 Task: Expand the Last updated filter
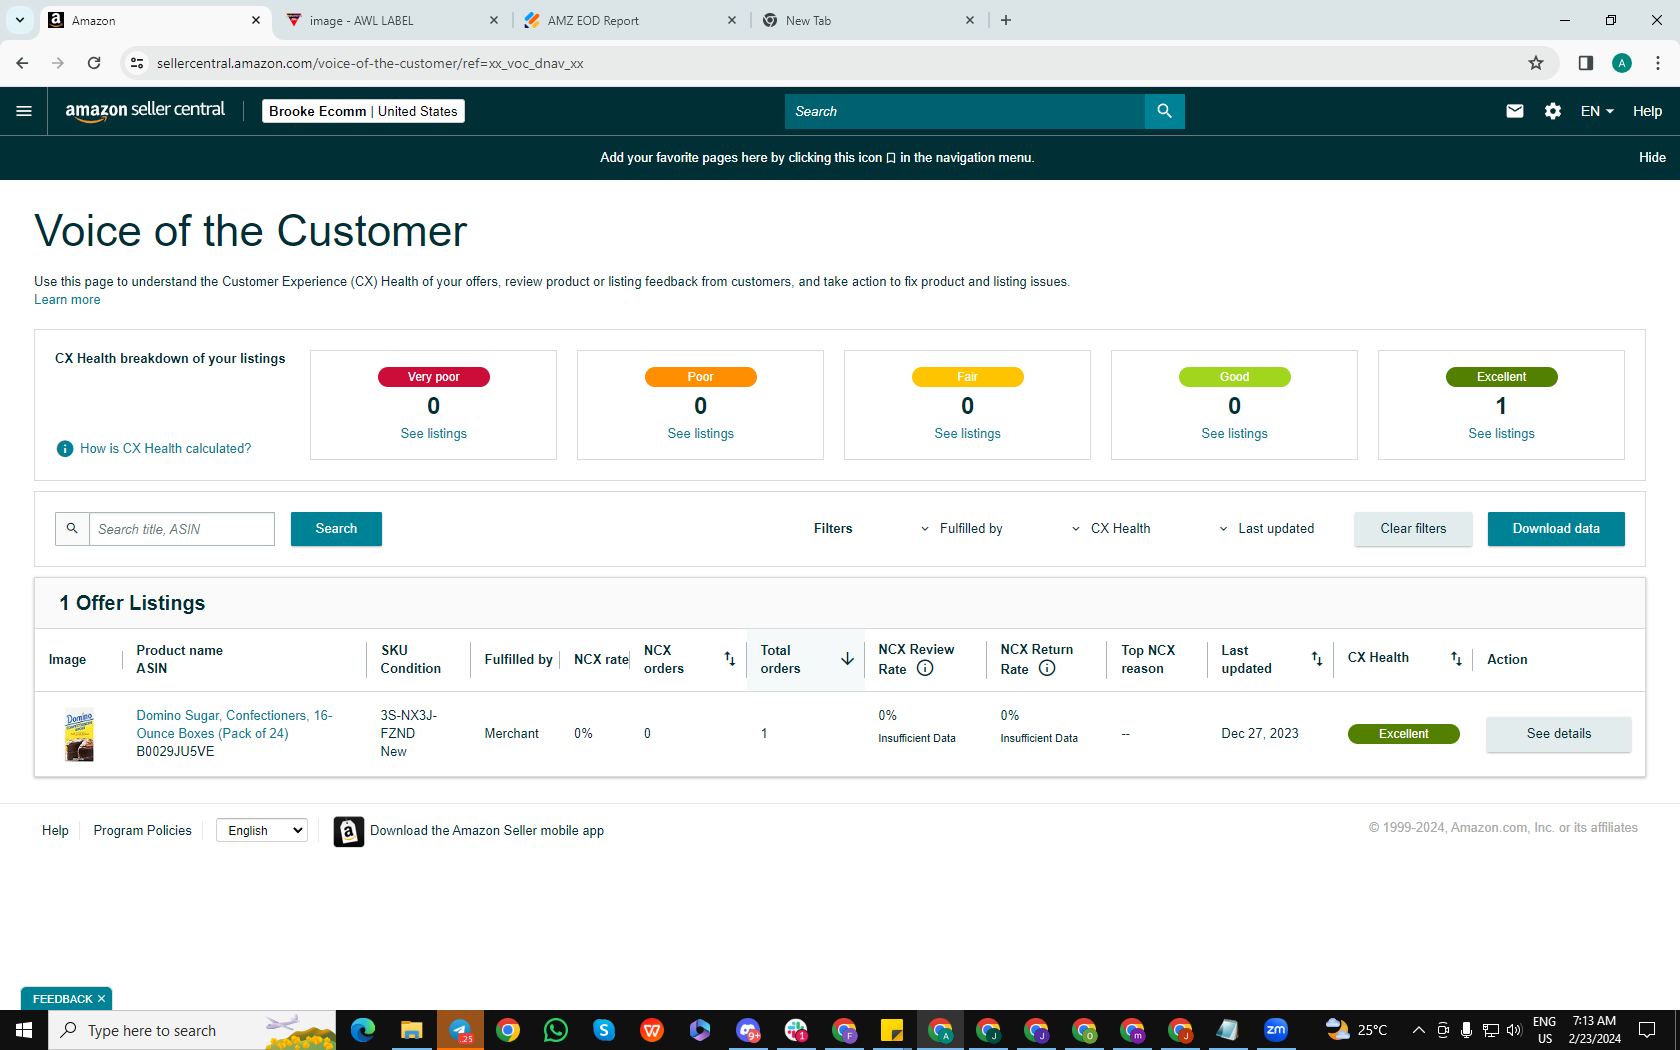(x=1266, y=529)
